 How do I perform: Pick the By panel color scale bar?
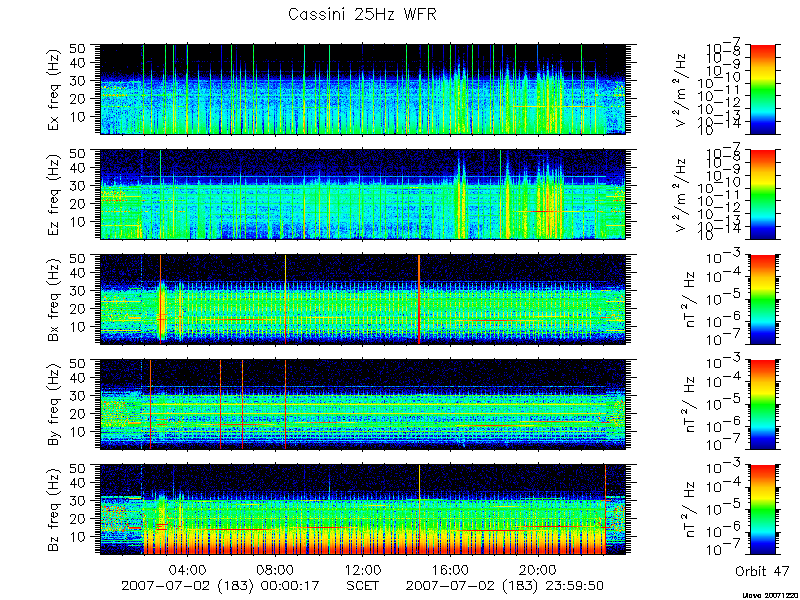point(762,405)
